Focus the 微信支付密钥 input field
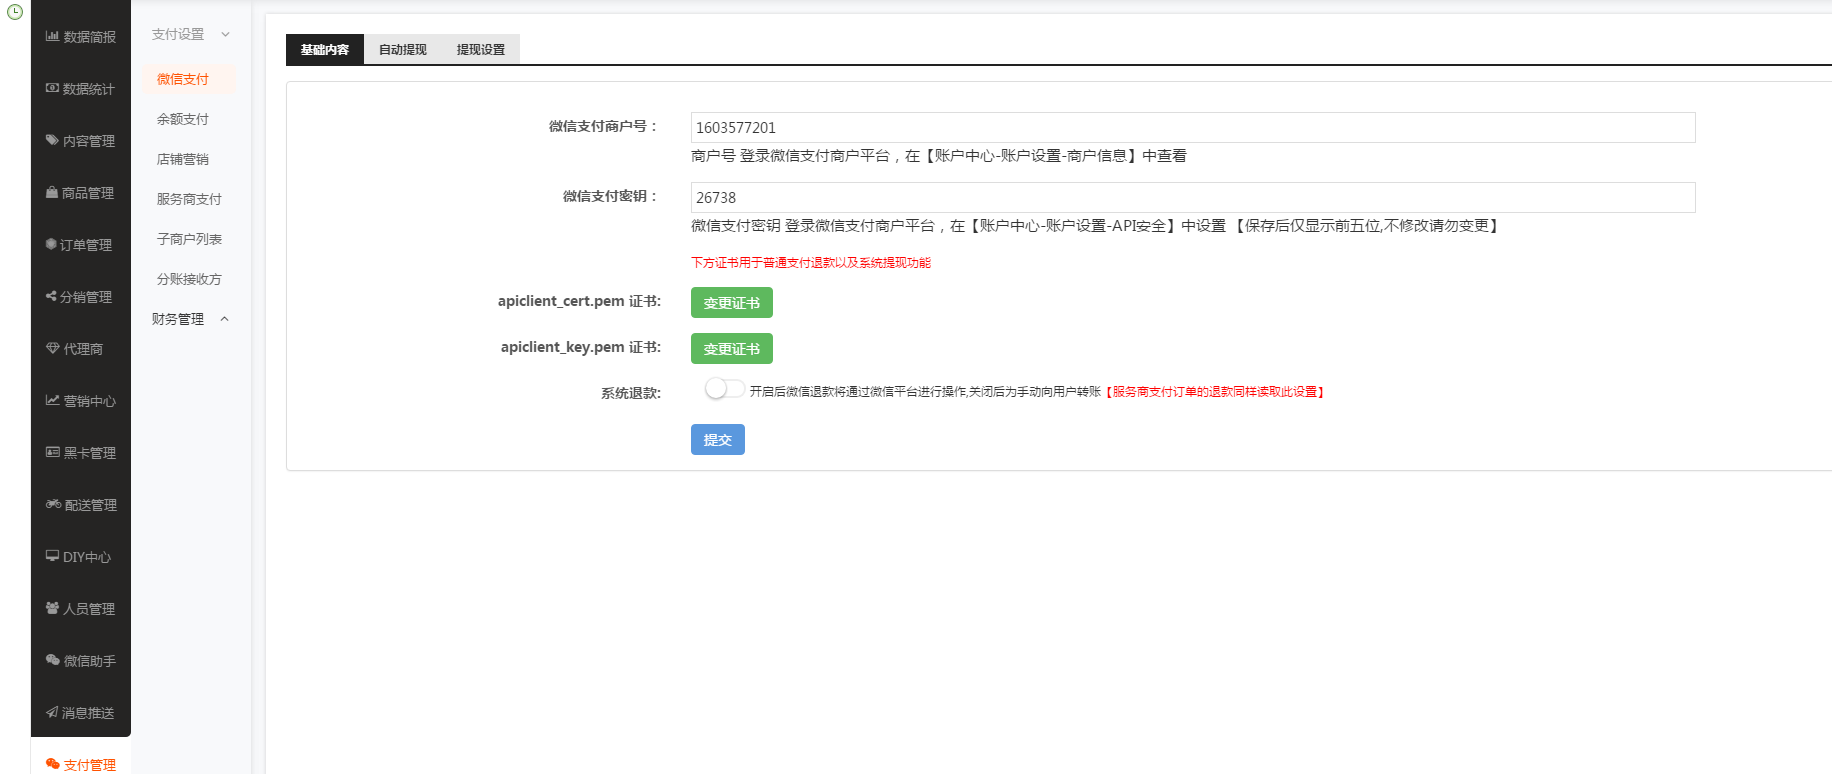Image resolution: width=1832 pixels, height=774 pixels. click(x=1192, y=197)
